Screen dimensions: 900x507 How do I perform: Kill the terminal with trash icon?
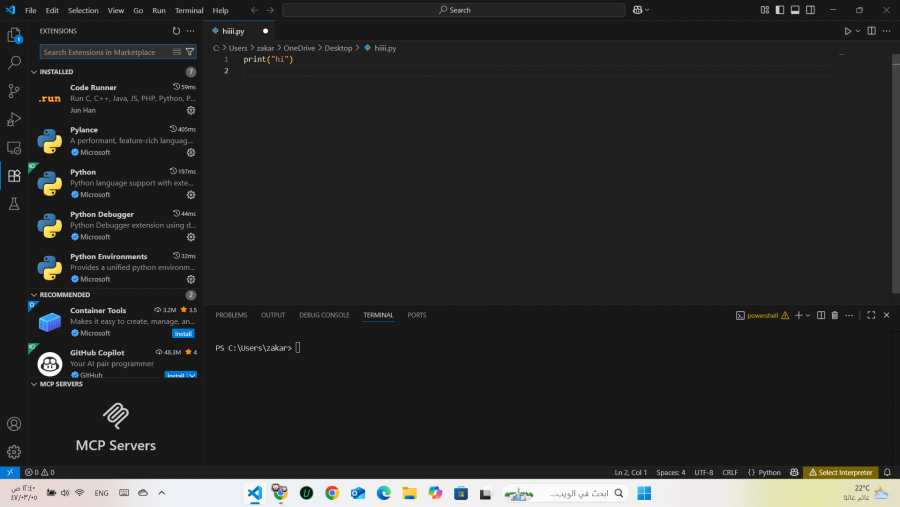coord(835,315)
